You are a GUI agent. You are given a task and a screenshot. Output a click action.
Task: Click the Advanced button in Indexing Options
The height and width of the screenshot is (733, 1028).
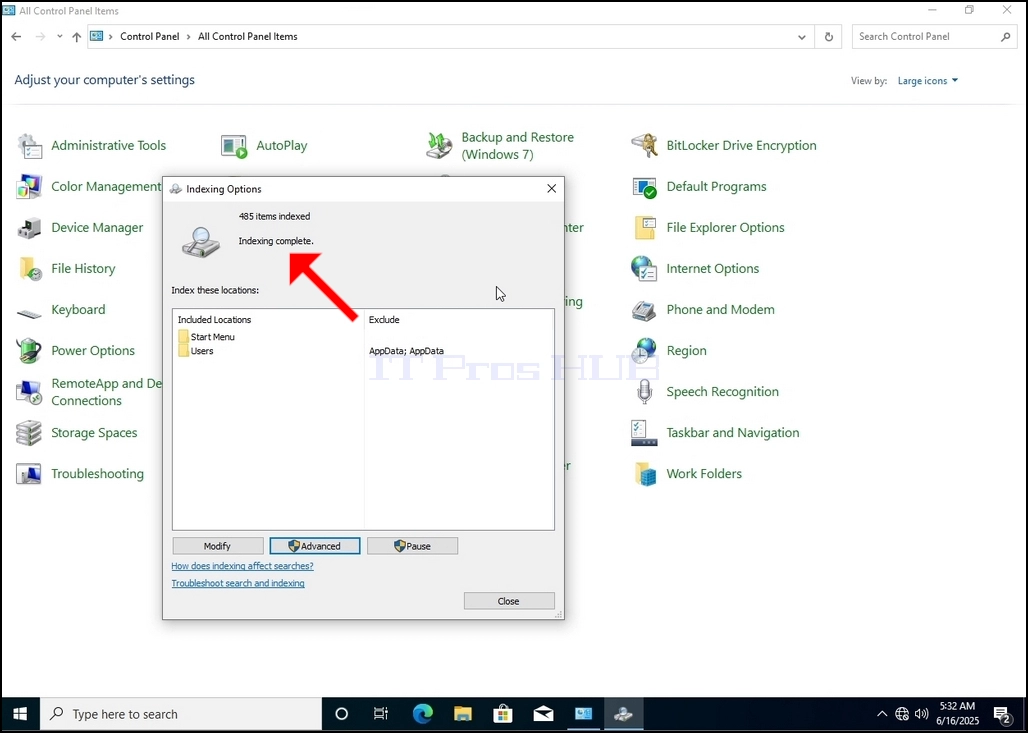coord(315,546)
